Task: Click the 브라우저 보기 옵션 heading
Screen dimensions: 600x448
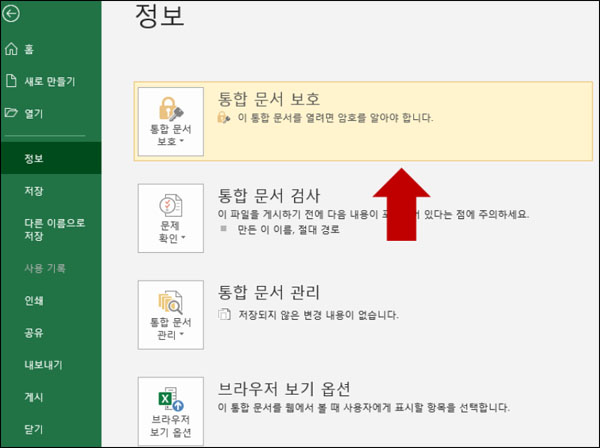Action: [x=284, y=389]
